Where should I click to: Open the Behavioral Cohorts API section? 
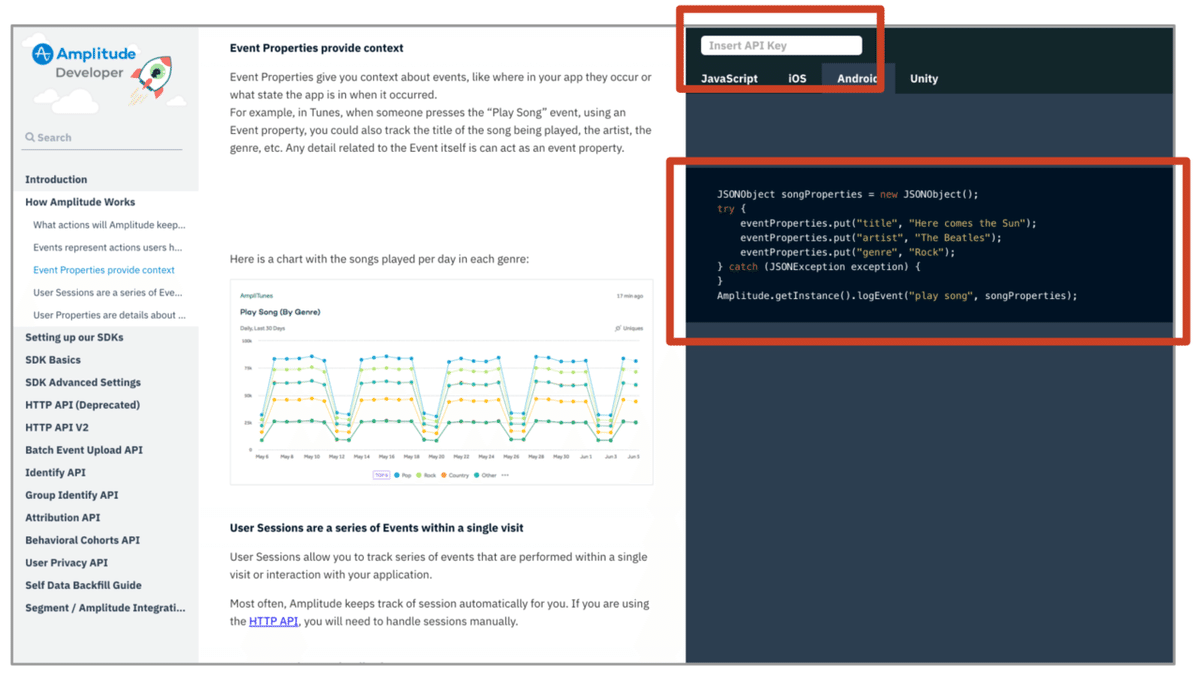pos(82,540)
